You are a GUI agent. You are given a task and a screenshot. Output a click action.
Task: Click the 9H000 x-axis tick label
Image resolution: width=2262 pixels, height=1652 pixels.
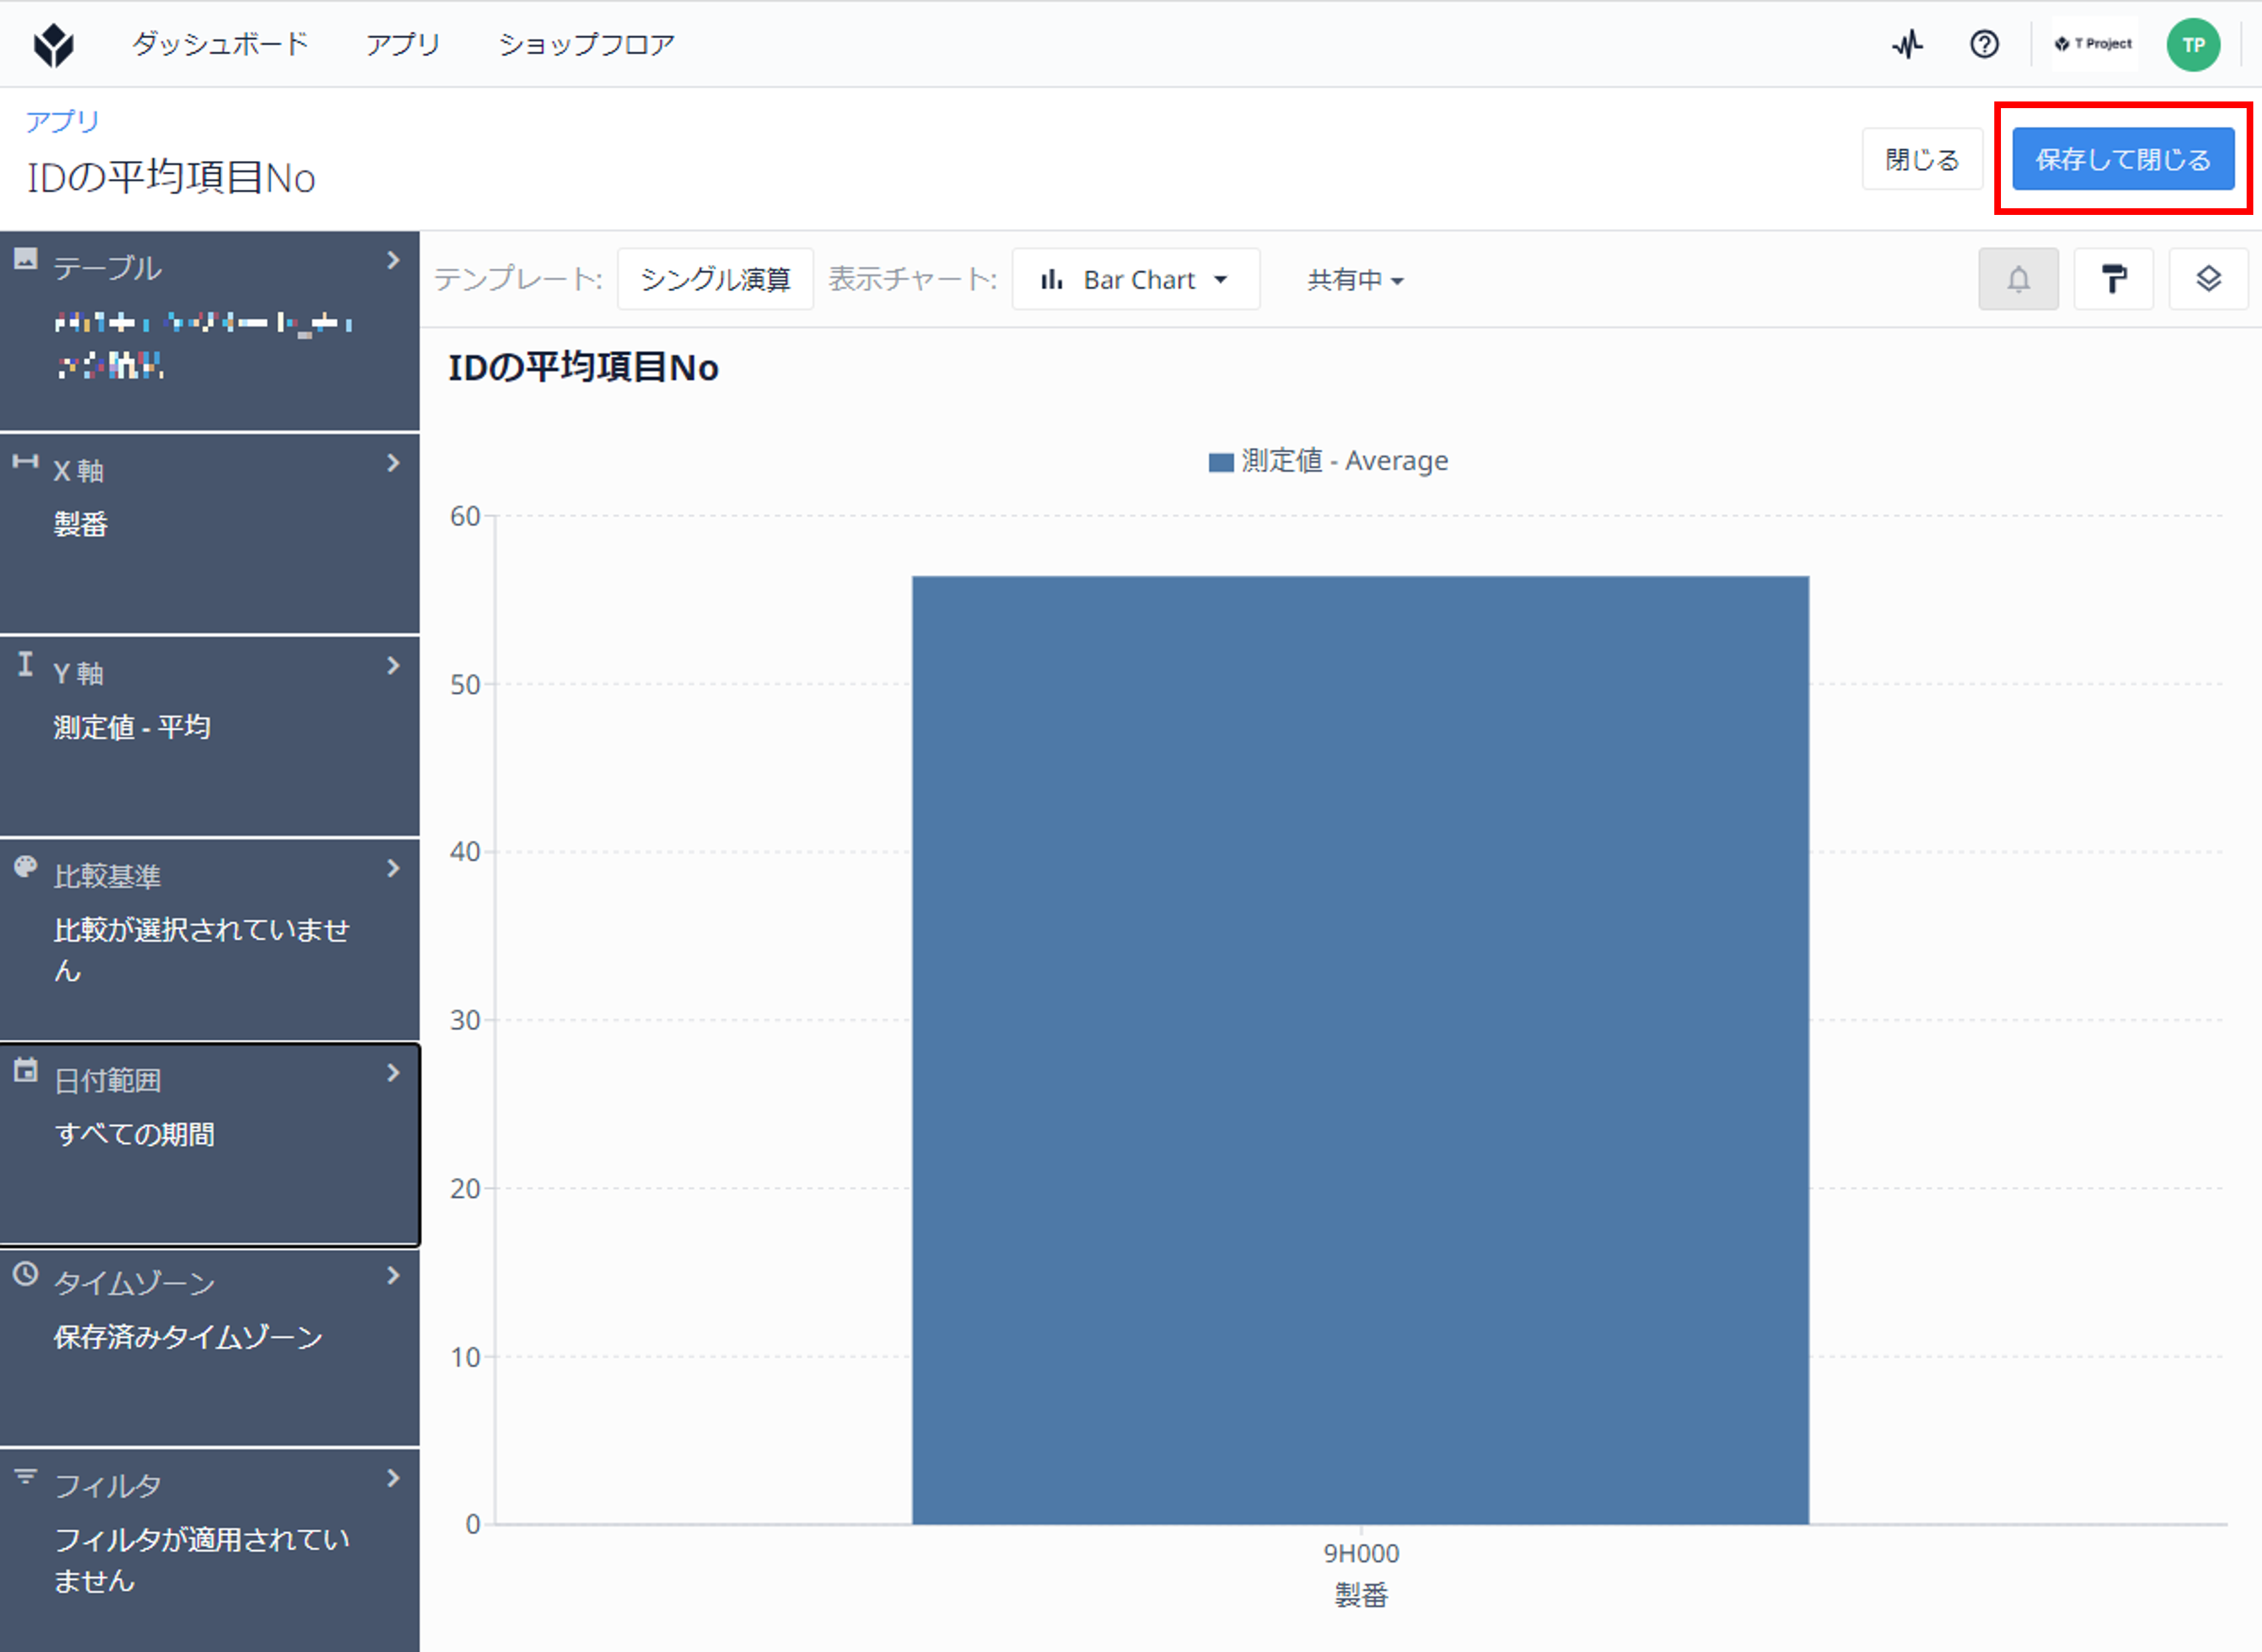pos(1361,1553)
